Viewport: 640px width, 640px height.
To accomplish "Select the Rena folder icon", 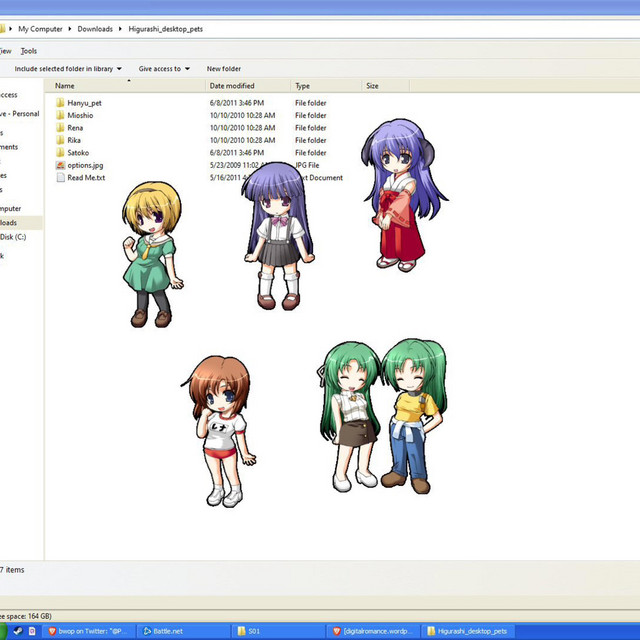I will coord(60,128).
